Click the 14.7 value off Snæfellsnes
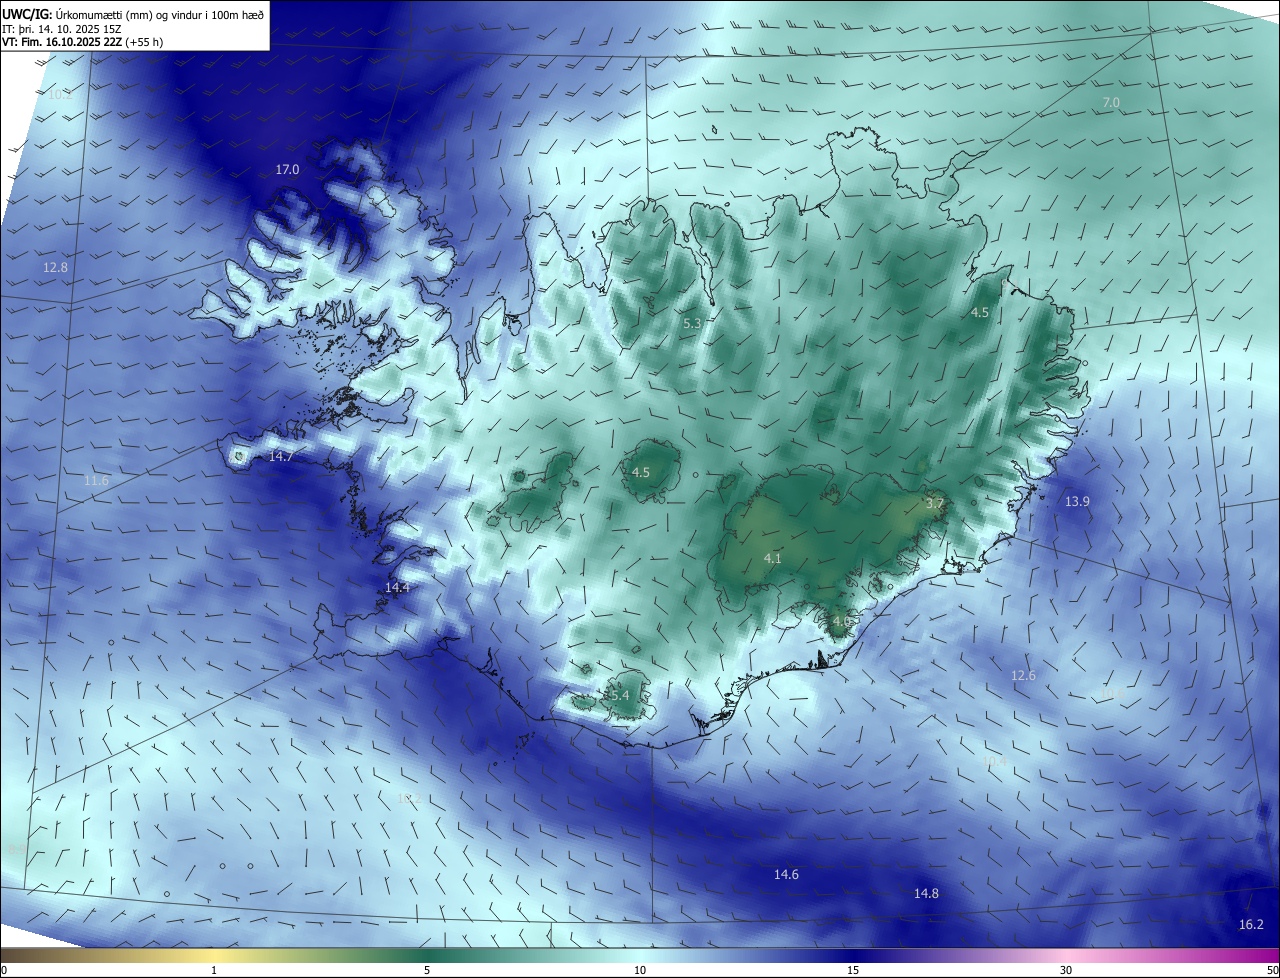This screenshot has height=978, width=1280. [281, 457]
